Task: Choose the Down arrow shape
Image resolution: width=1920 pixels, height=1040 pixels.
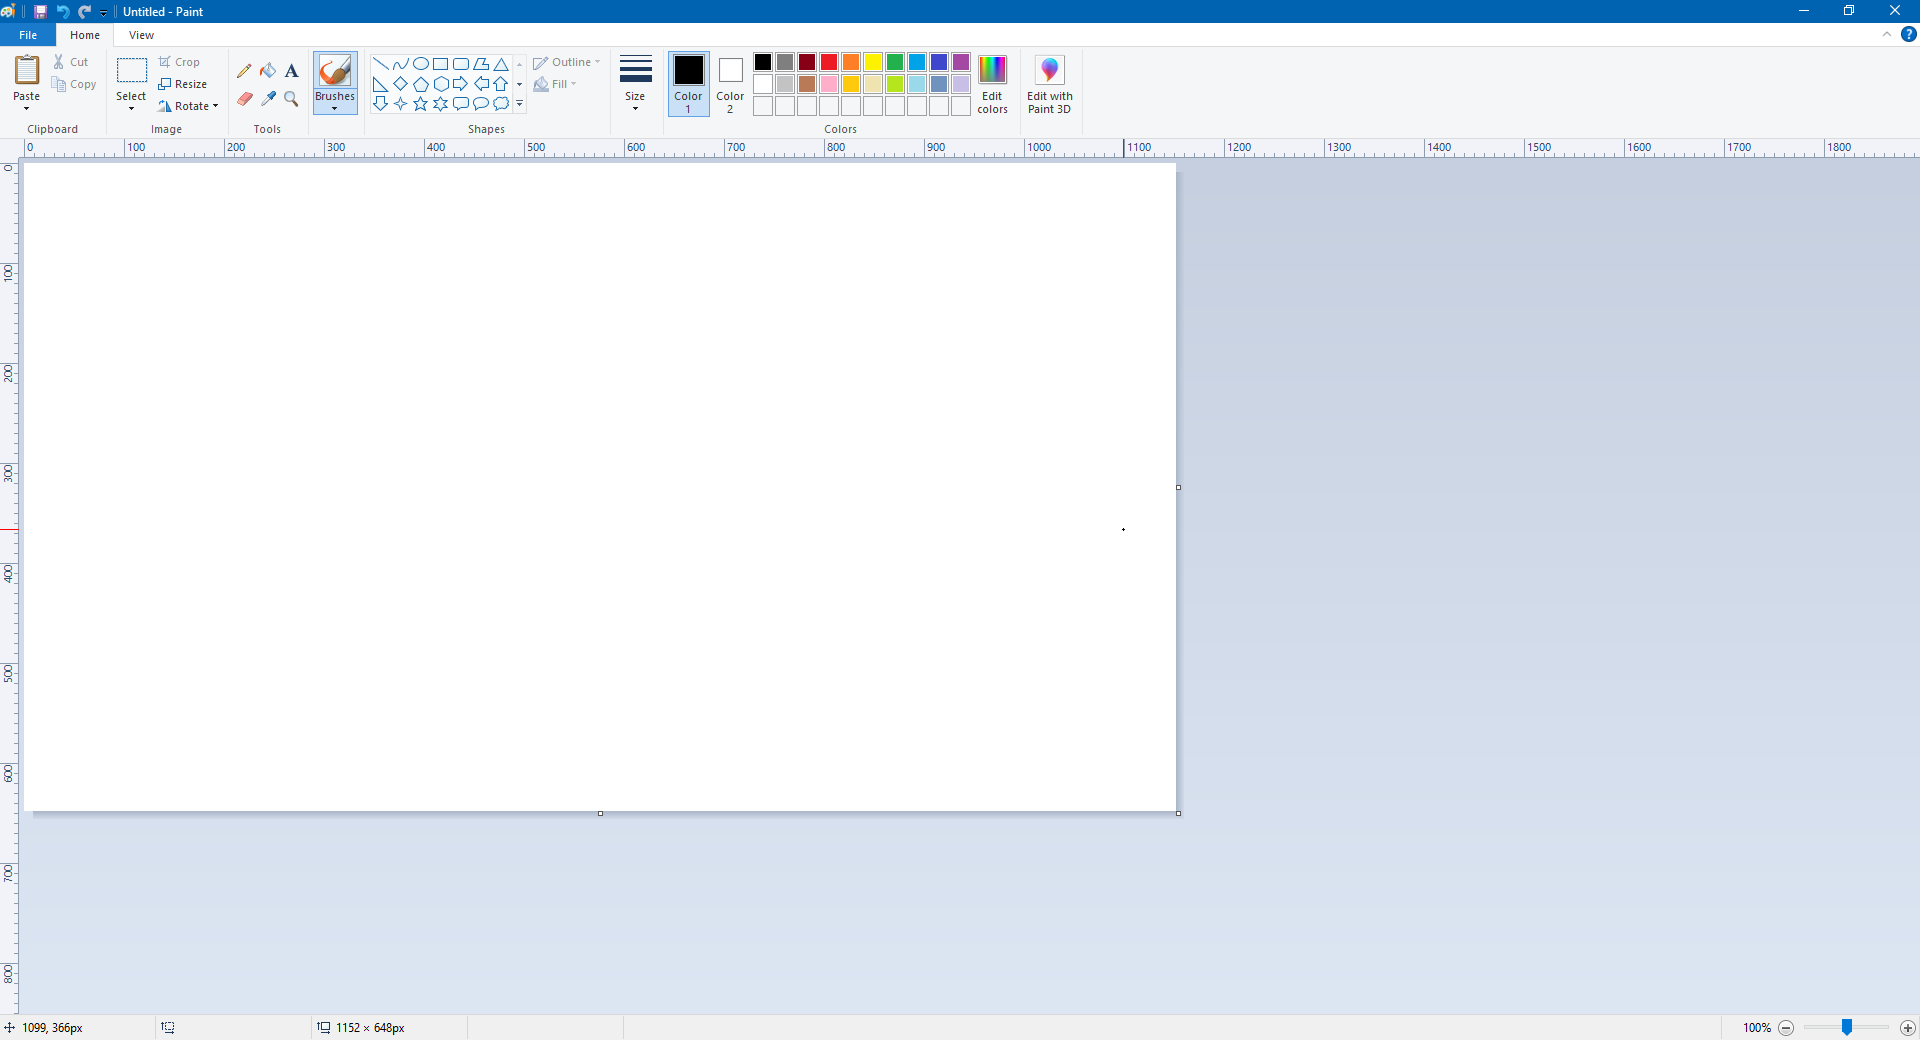Action: 380,103
